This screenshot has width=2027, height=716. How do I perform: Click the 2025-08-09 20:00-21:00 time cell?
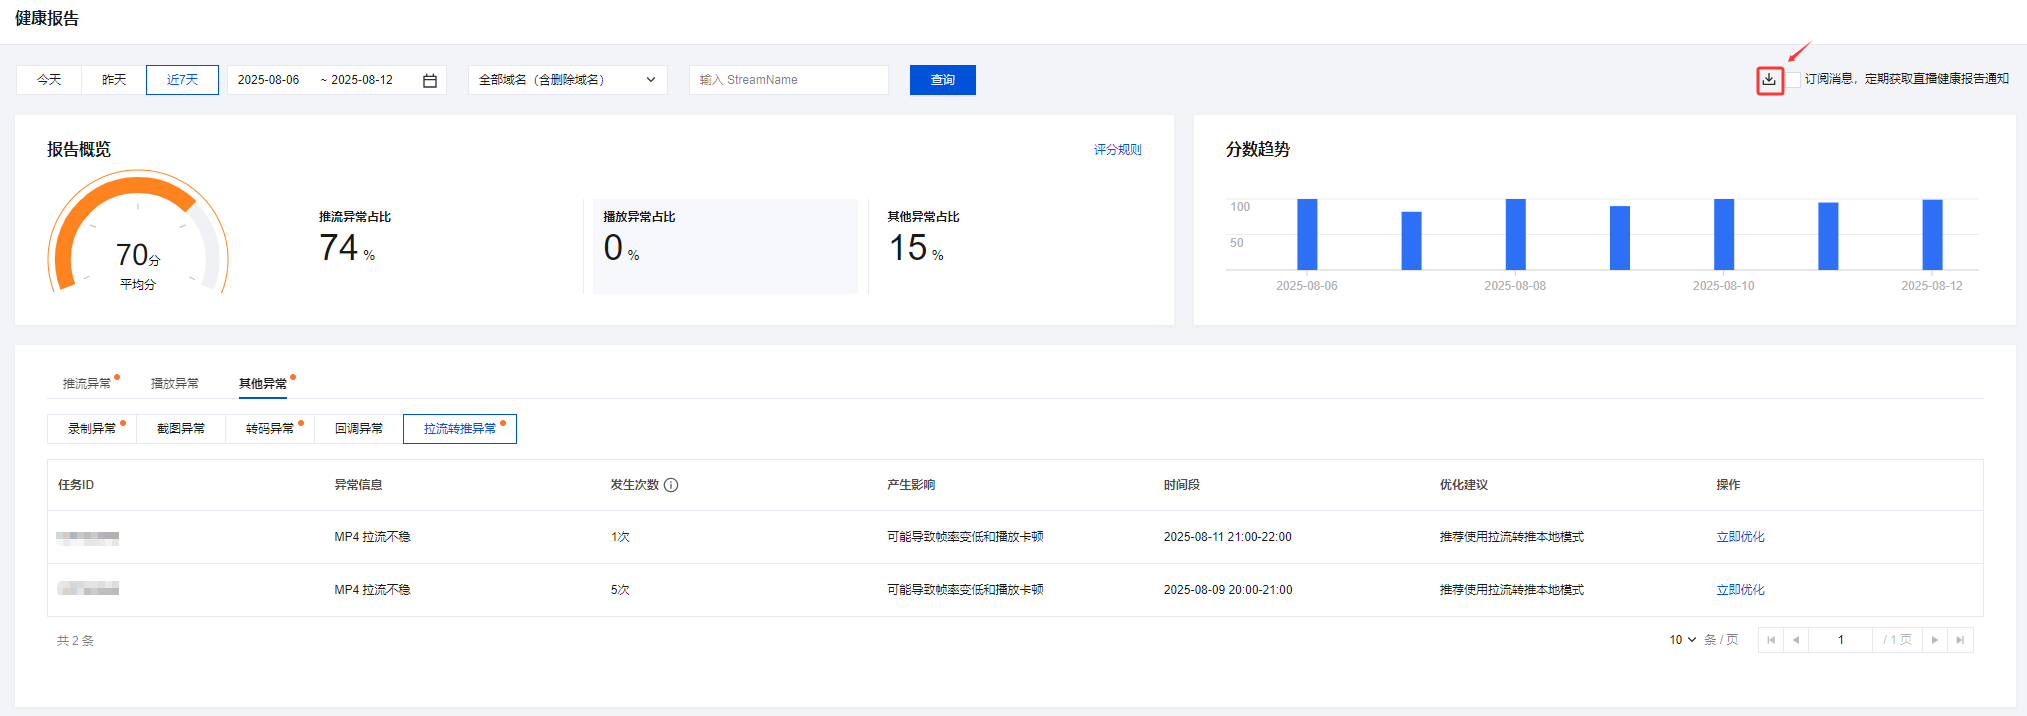tap(1228, 590)
